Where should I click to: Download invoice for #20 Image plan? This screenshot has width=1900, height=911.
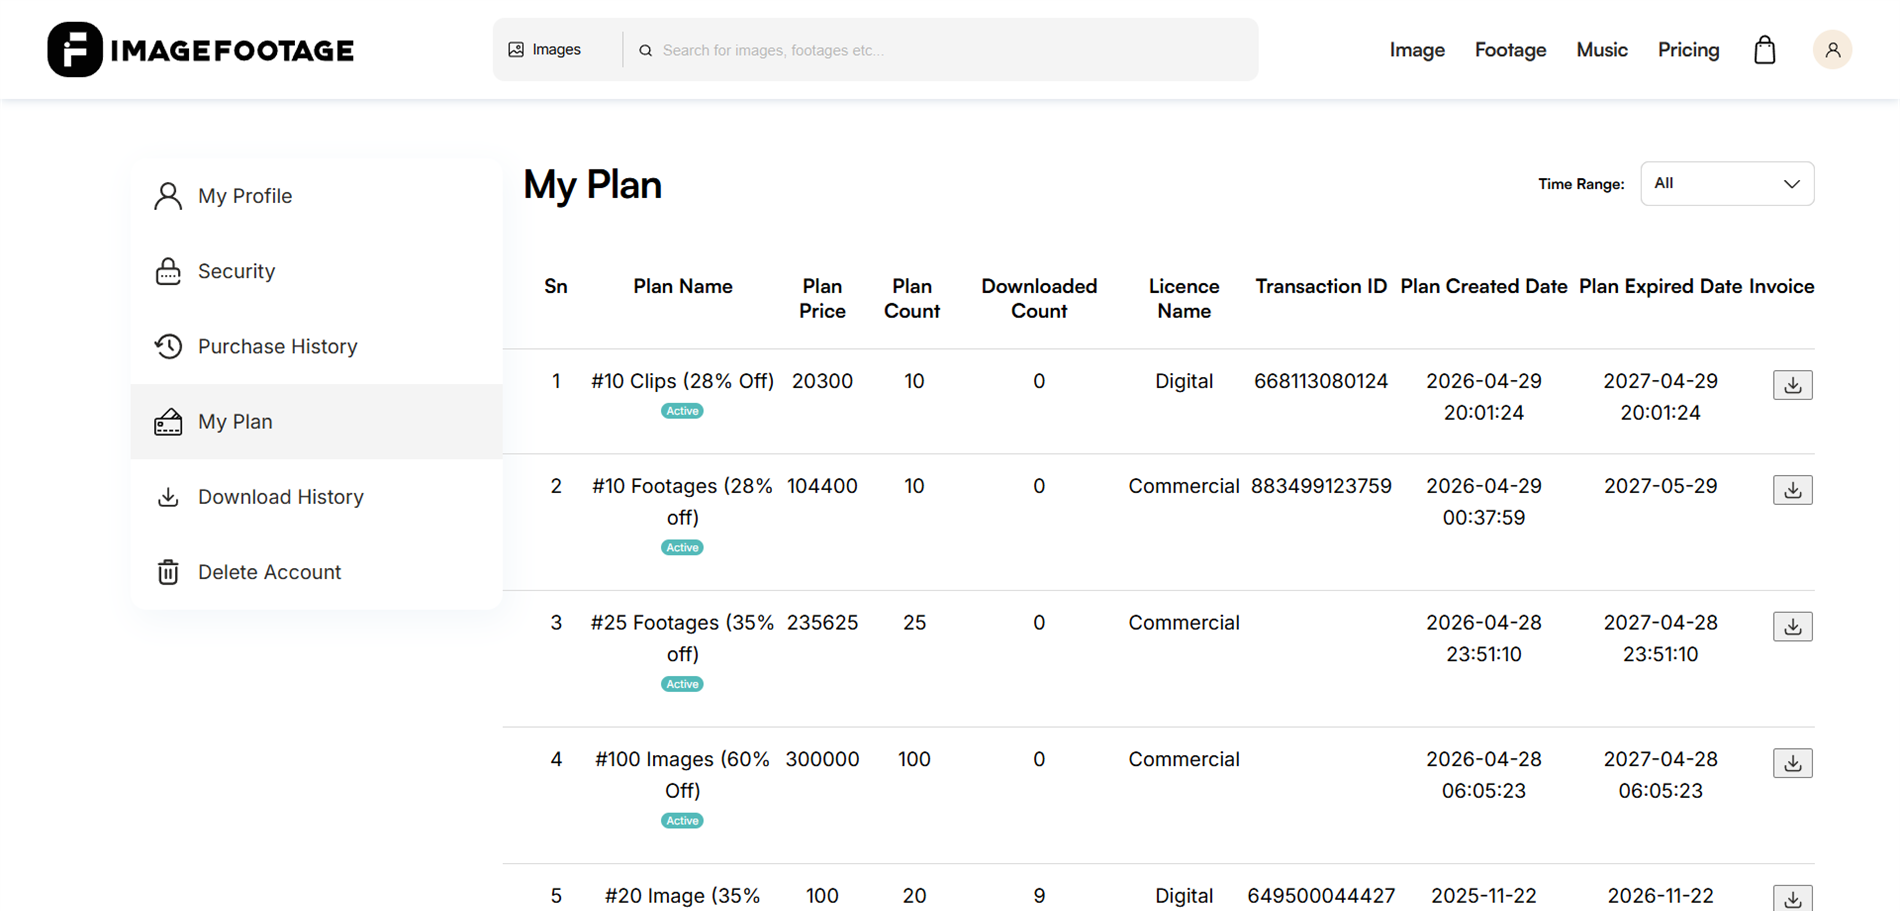(1792, 898)
